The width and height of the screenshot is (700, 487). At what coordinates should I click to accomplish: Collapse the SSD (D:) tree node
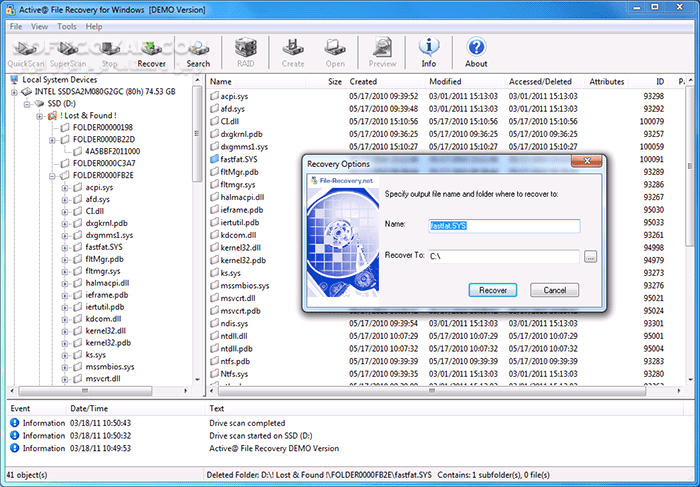pos(26,103)
